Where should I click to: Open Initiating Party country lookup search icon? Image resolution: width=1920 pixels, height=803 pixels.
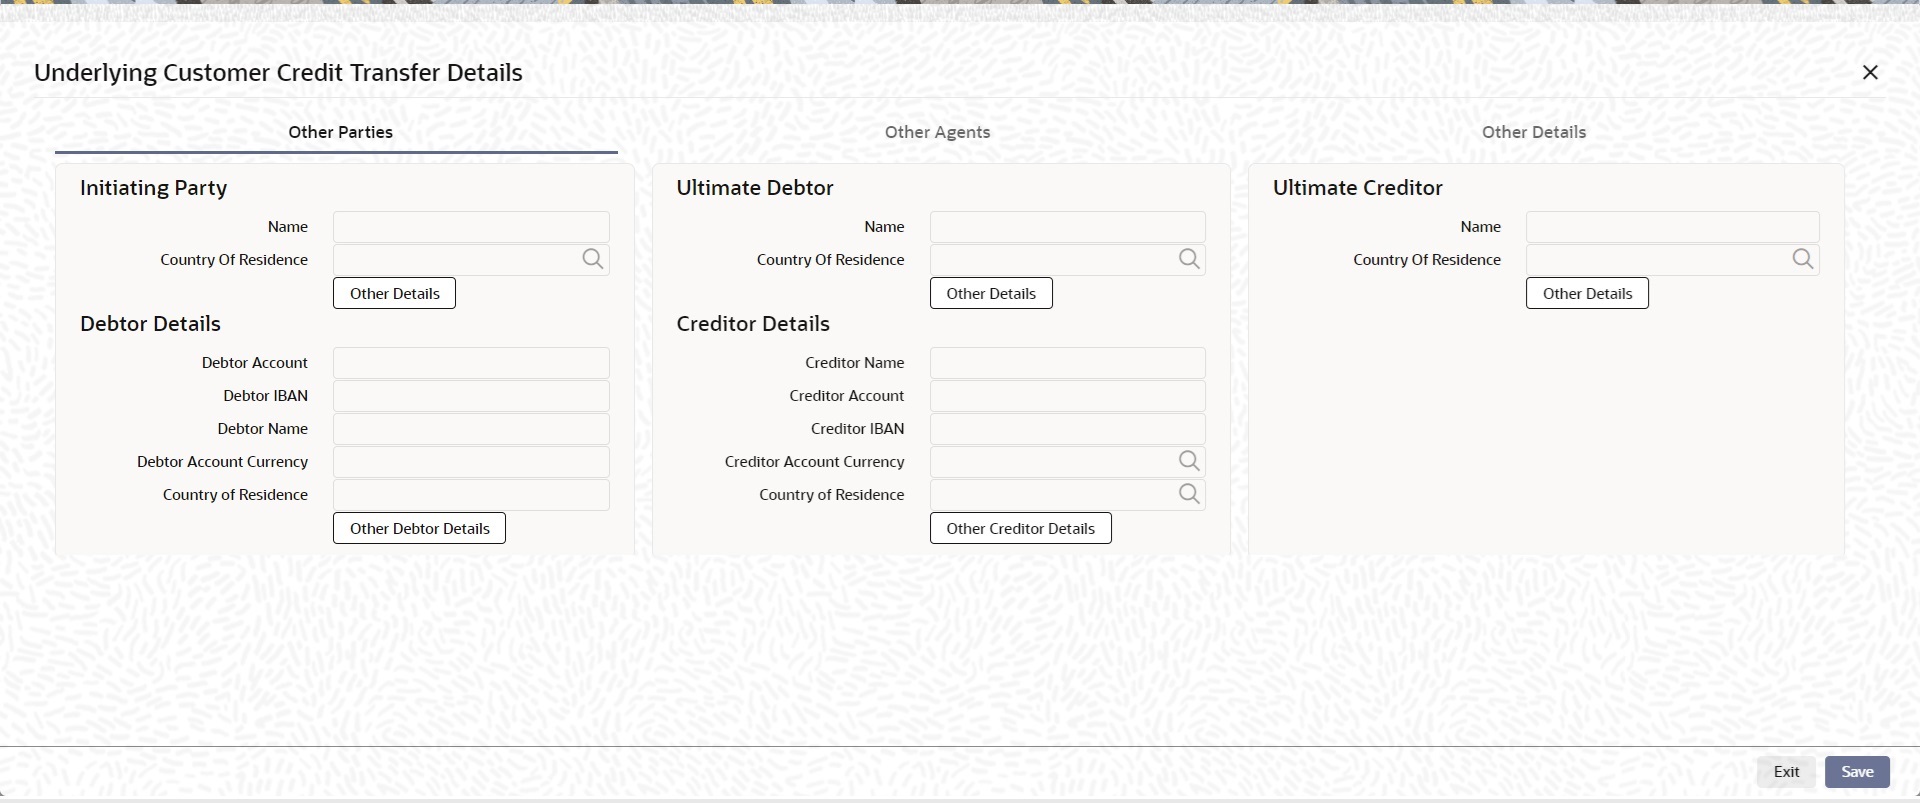[593, 259]
